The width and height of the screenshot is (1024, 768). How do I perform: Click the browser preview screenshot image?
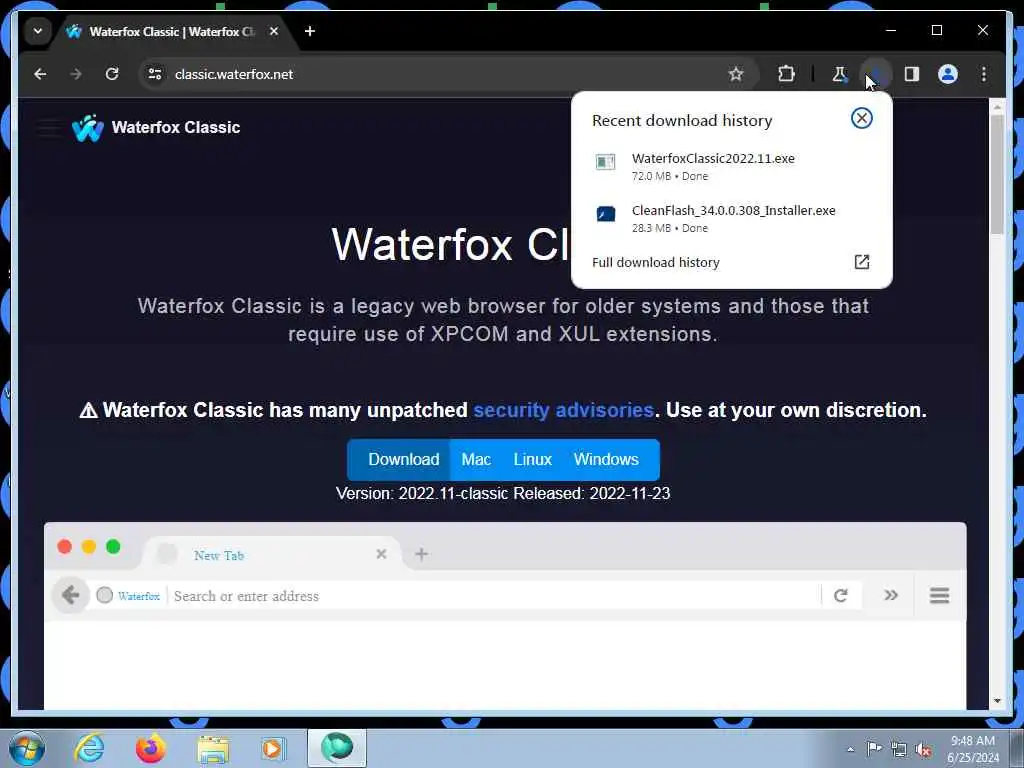click(x=505, y=615)
